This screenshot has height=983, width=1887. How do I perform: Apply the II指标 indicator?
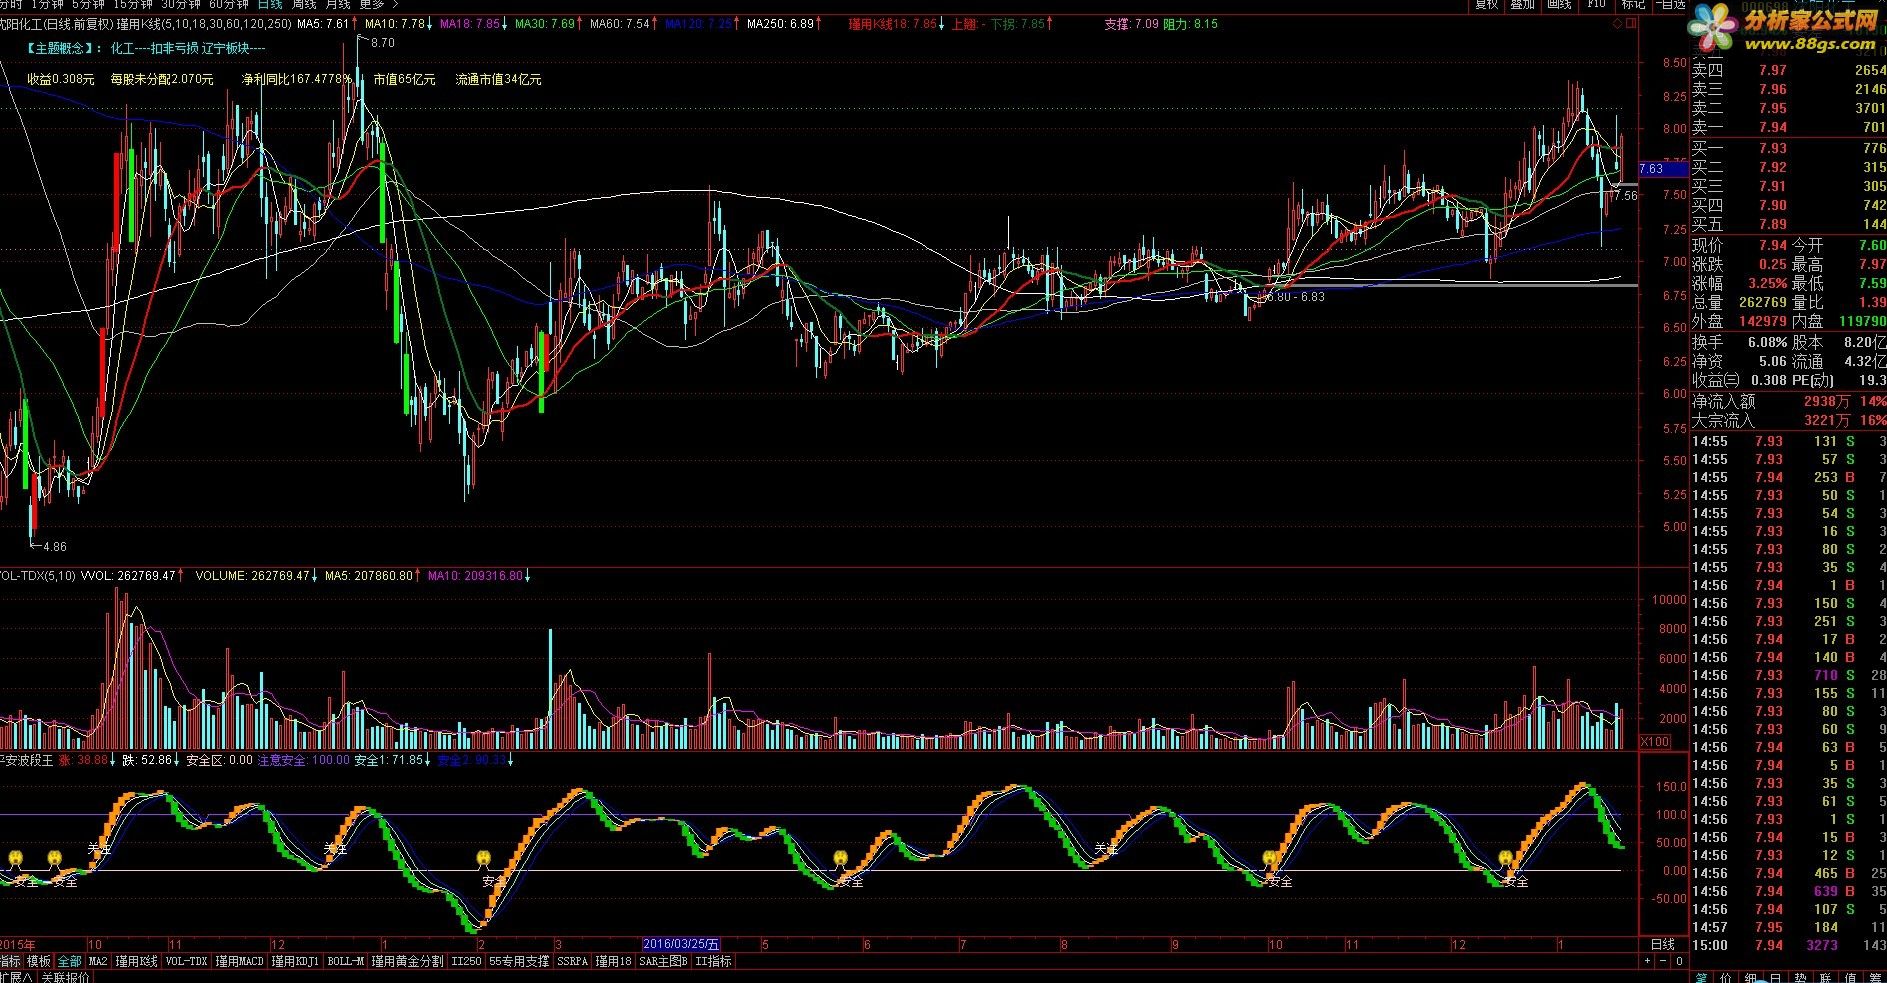pos(713,961)
